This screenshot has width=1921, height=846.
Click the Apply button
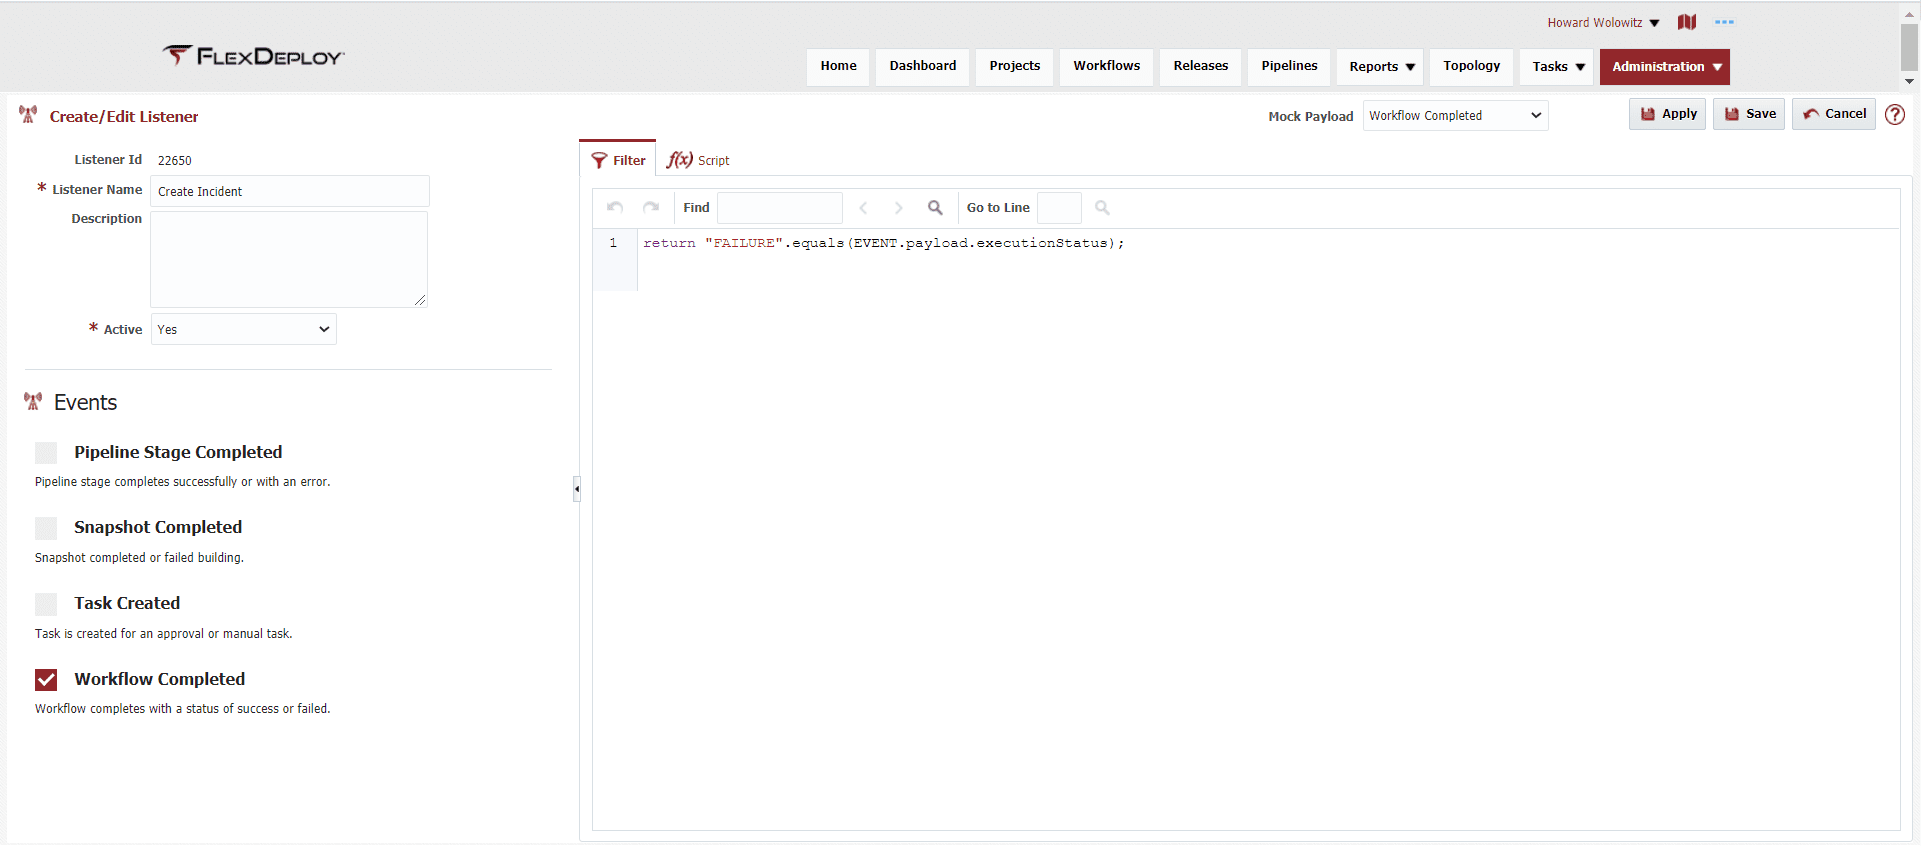(1668, 114)
